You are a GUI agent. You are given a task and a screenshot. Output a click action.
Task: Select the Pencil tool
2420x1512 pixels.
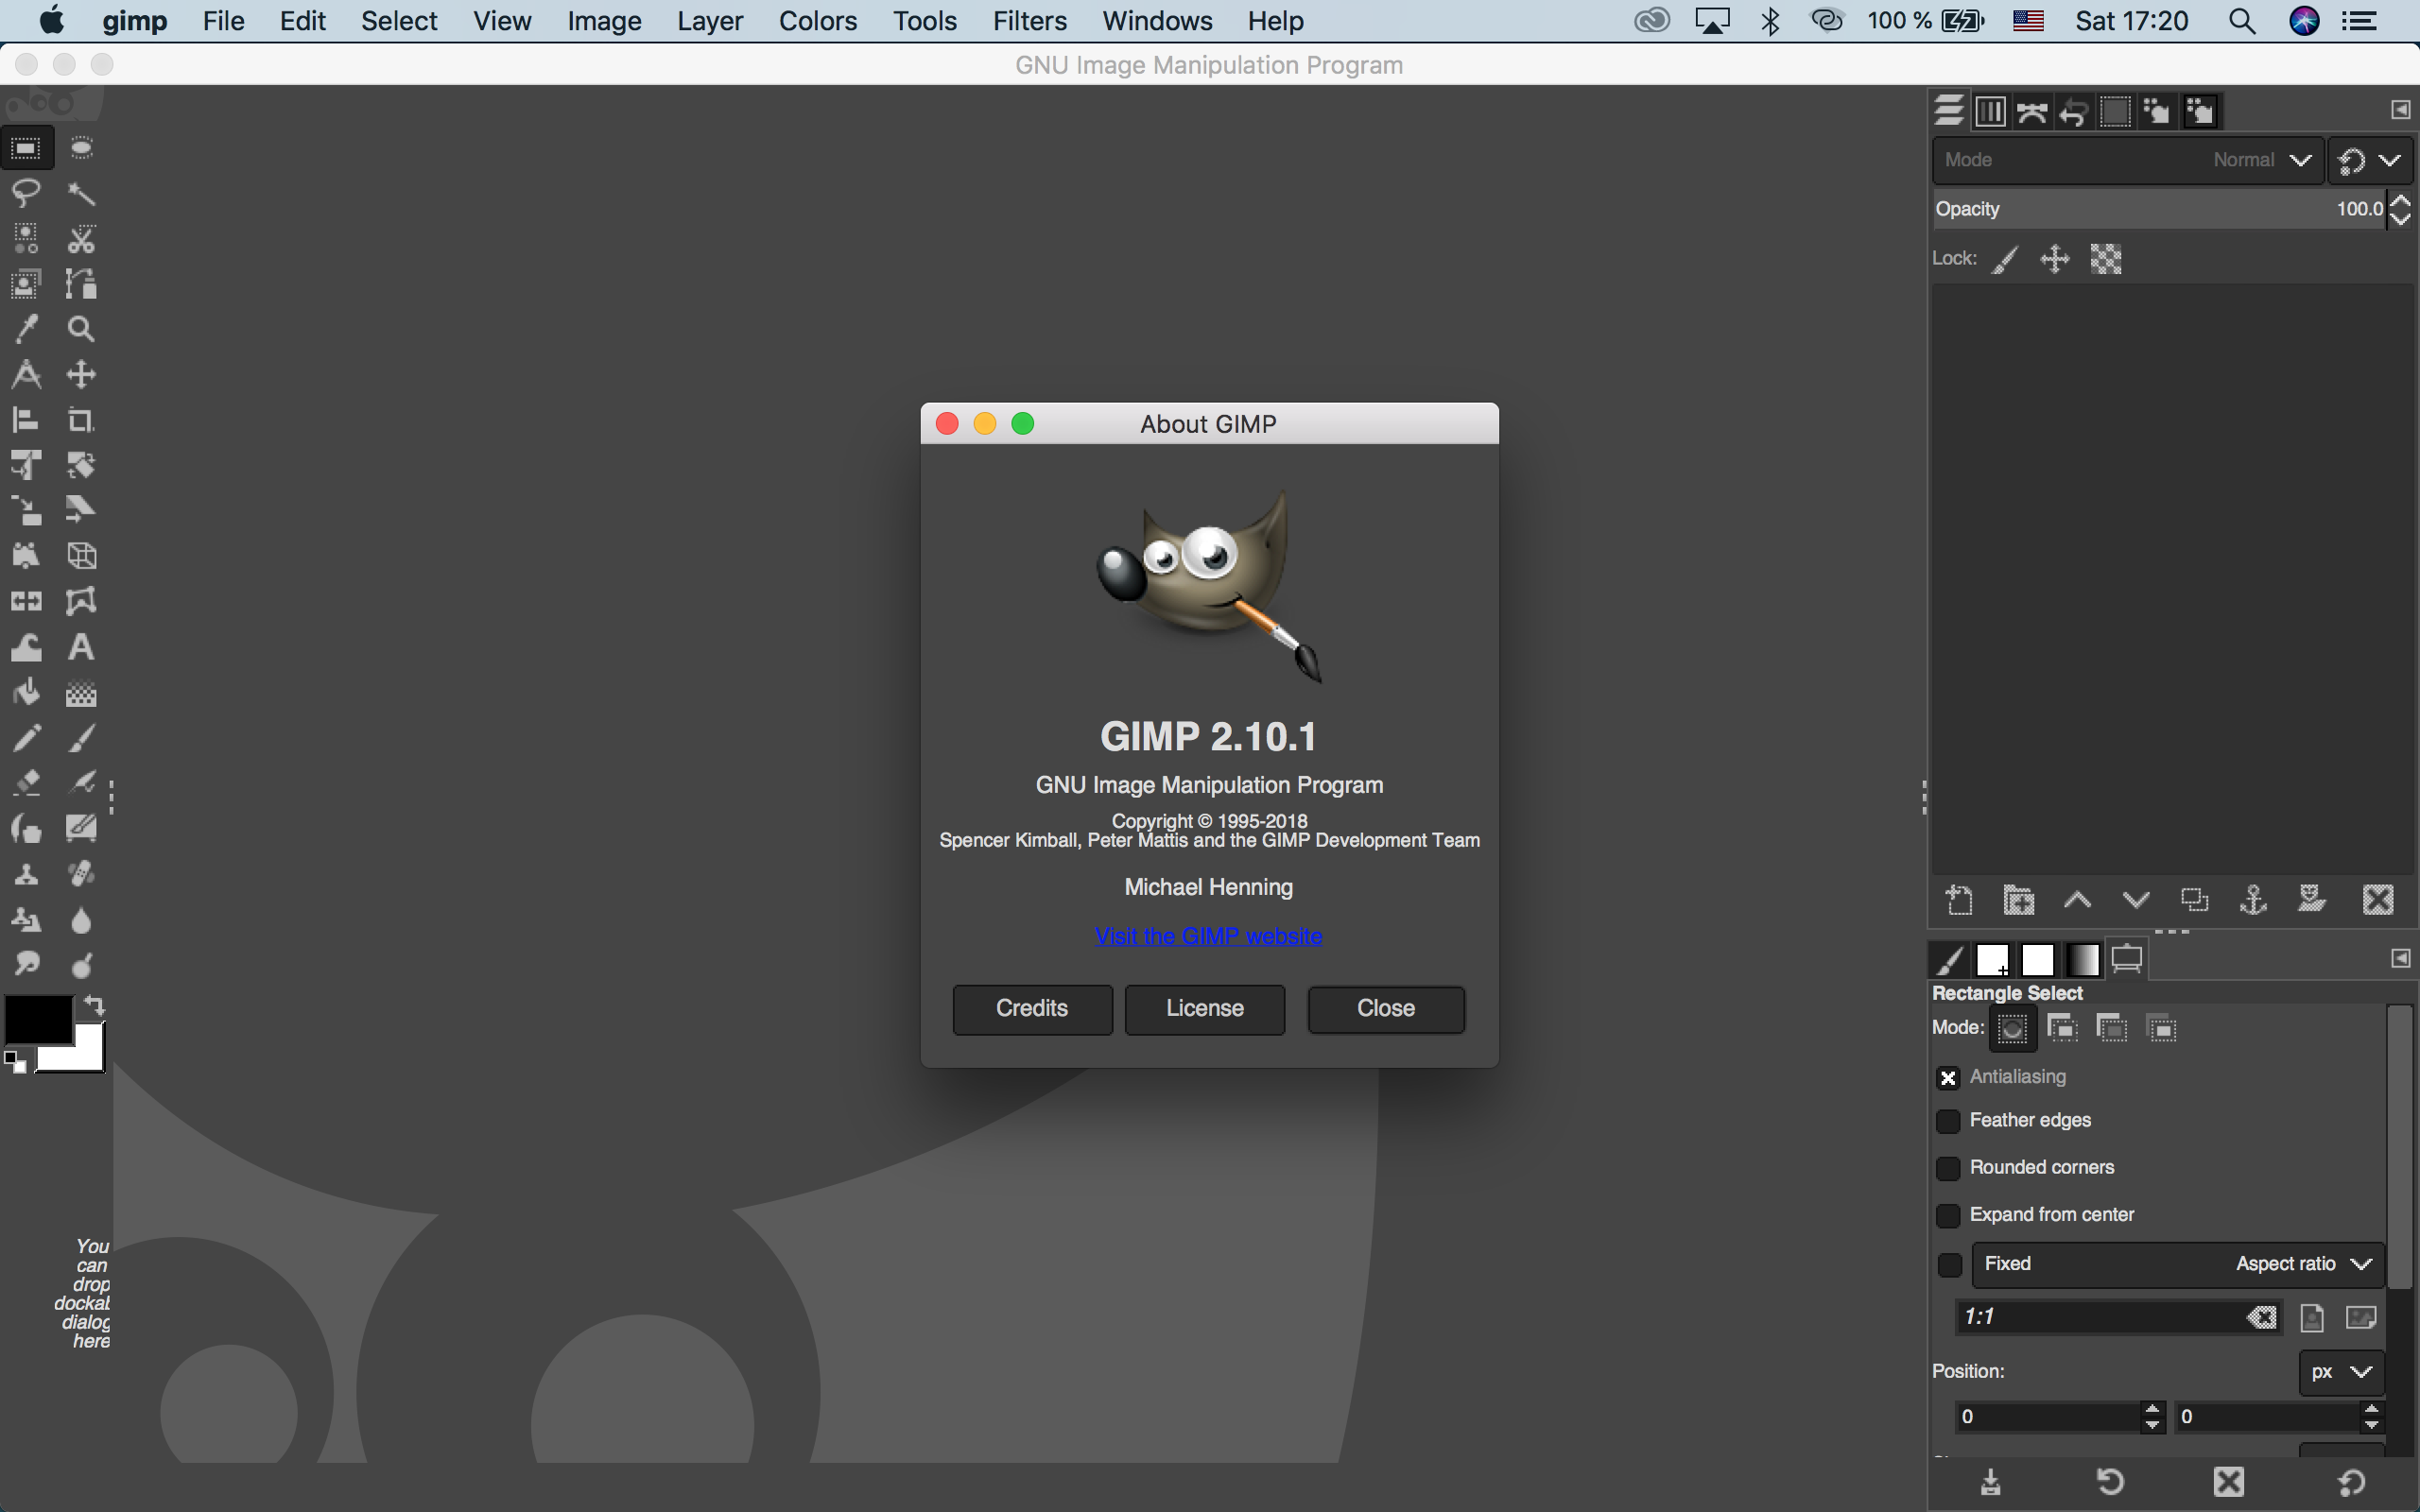coord(26,738)
